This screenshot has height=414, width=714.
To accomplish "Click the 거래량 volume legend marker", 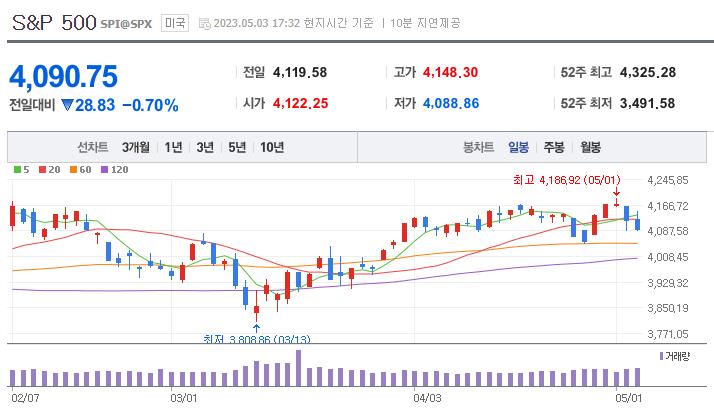I will click(x=661, y=356).
